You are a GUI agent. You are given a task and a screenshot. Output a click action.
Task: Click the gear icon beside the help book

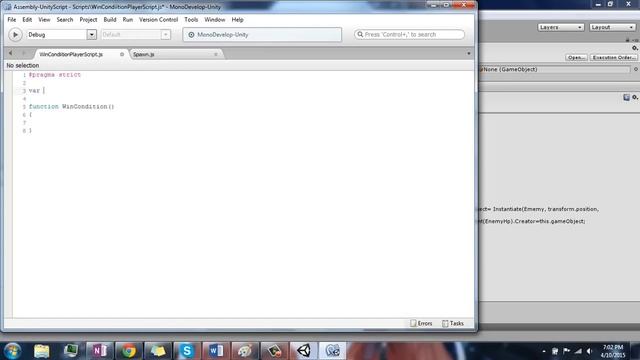[x=635, y=97]
